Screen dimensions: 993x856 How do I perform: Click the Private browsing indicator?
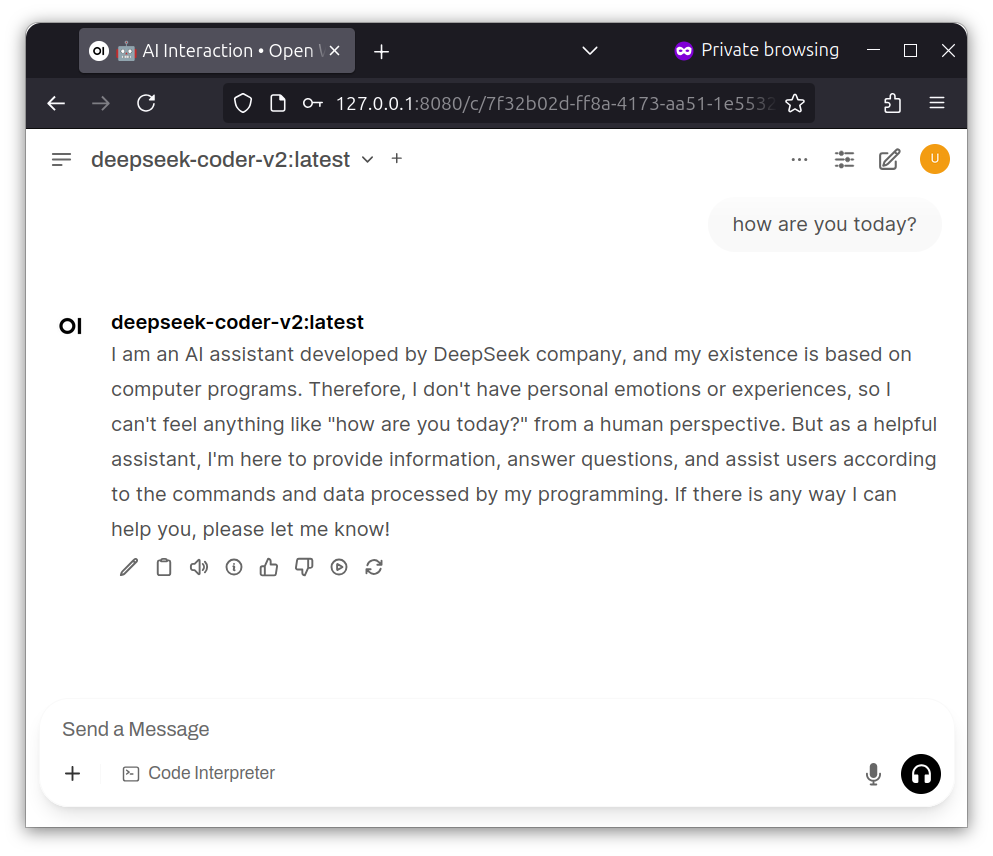pyautogui.click(x=757, y=50)
